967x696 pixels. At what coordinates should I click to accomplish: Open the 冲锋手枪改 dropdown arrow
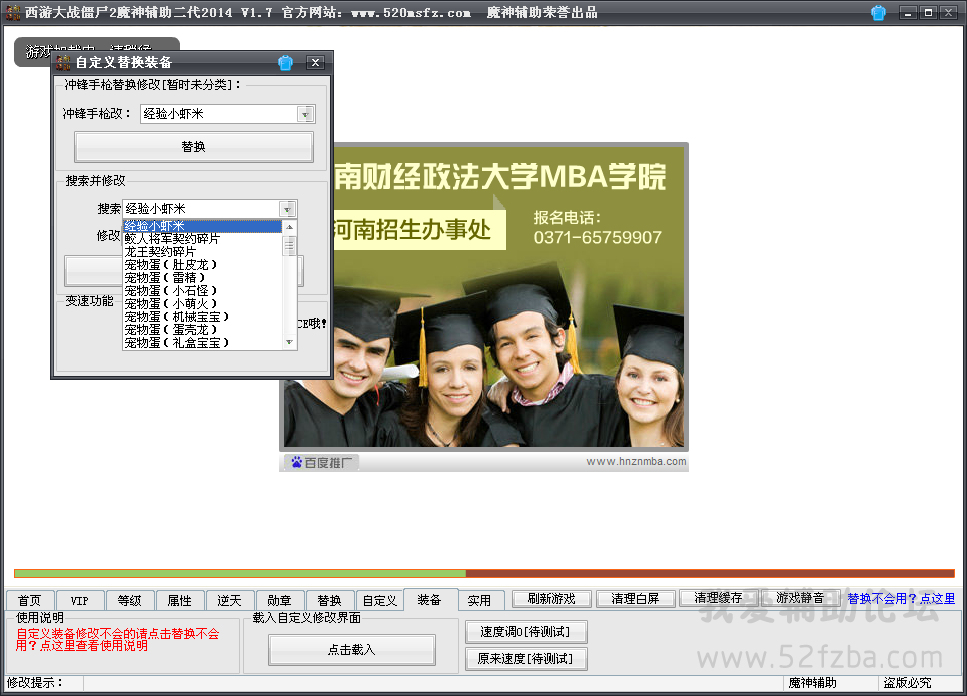(x=305, y=114)
